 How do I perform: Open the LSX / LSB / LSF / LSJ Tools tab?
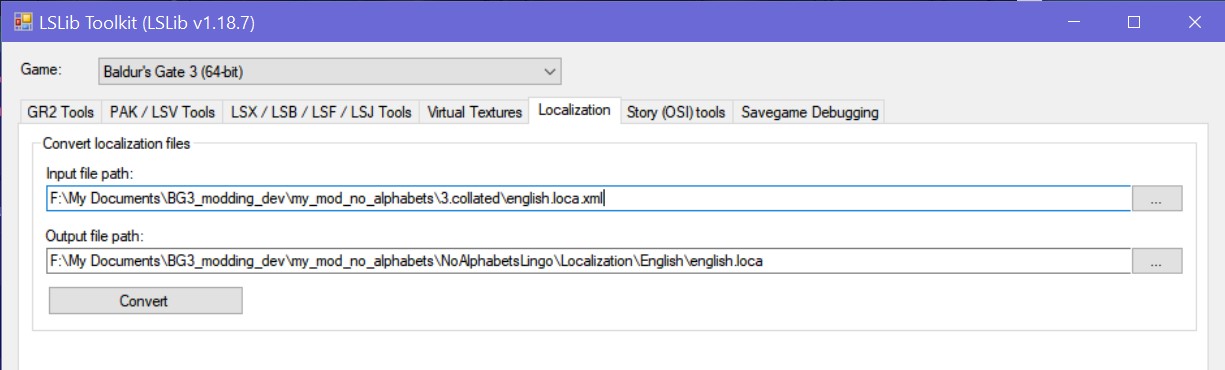[321, 112]
